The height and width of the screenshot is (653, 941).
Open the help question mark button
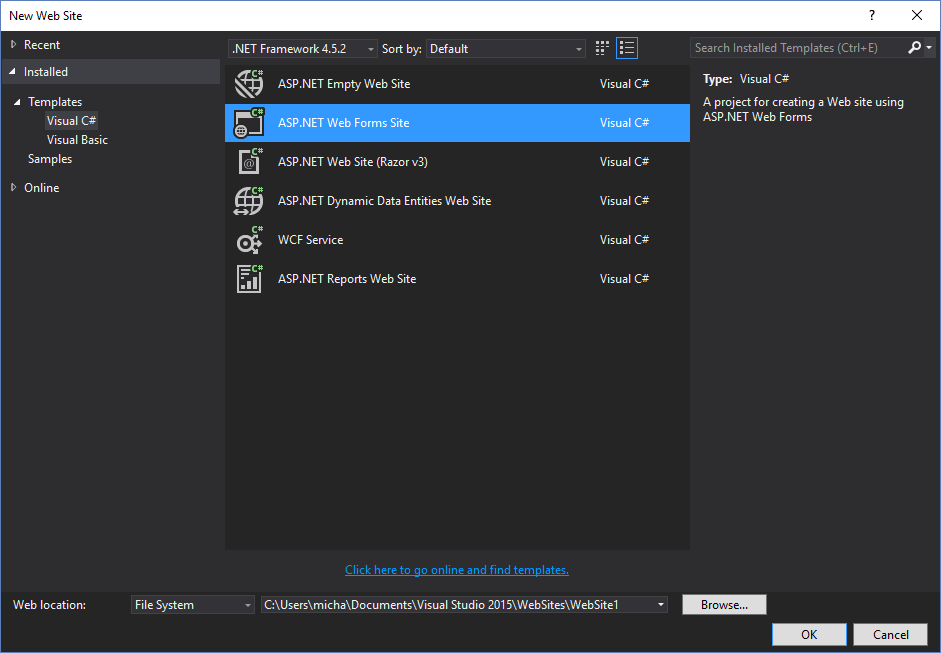[x=872, y=16]
